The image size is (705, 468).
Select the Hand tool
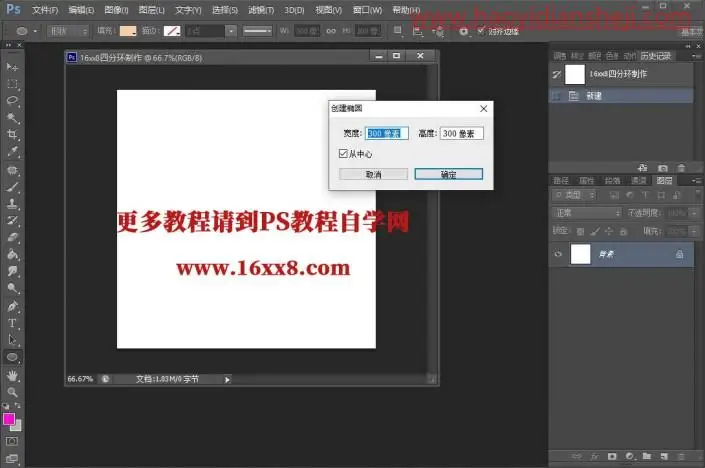coord(12,375)
